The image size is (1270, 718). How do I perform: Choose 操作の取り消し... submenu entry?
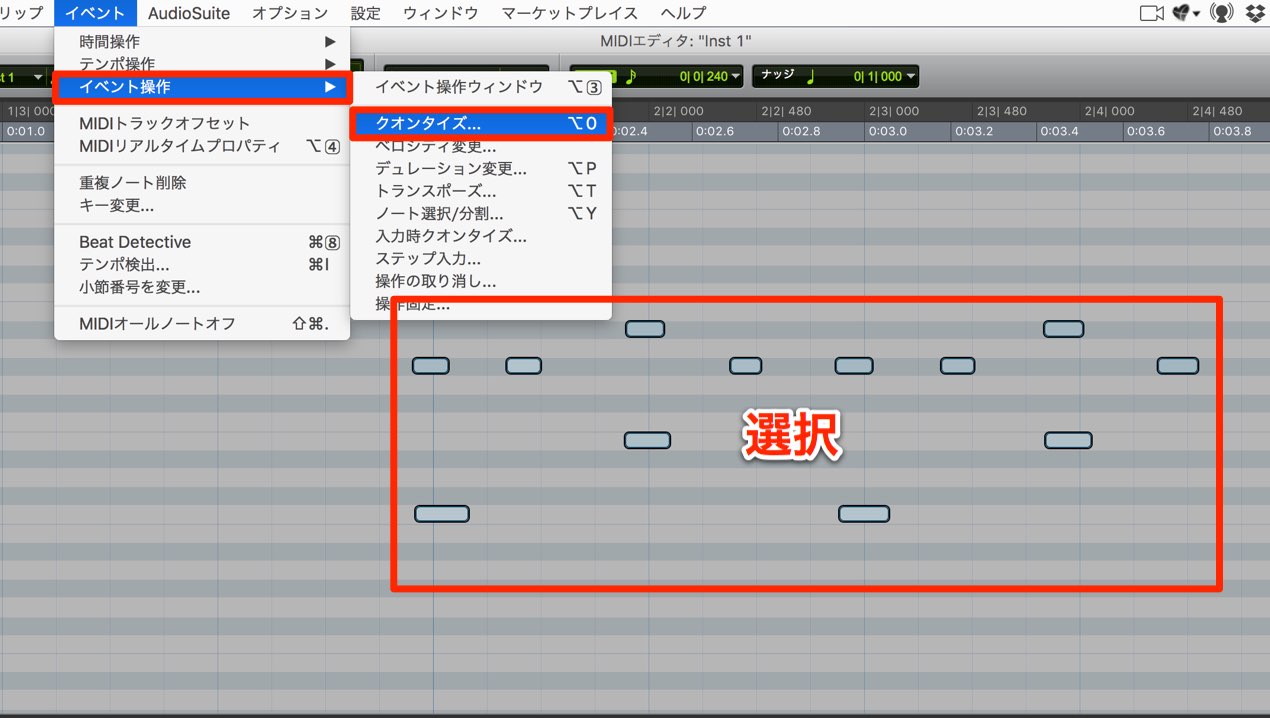481,282
